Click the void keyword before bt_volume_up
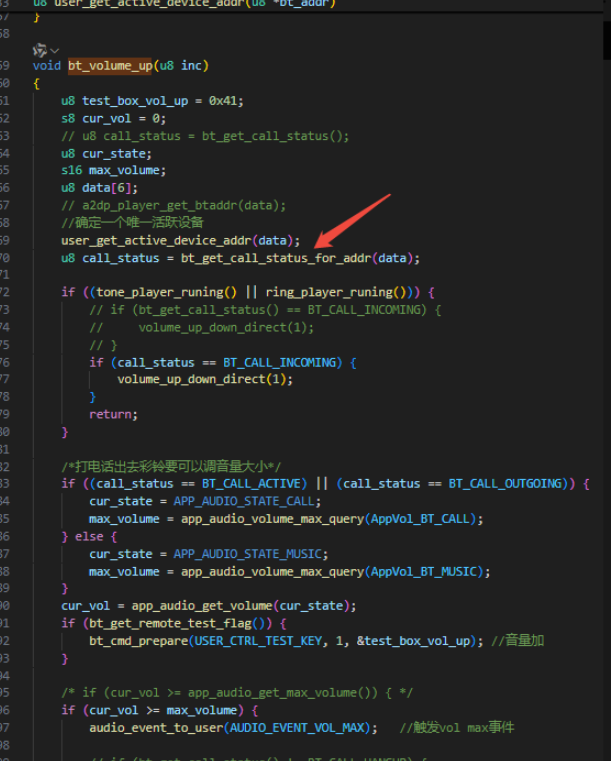611x761 pixels. [x=47, y=66]
